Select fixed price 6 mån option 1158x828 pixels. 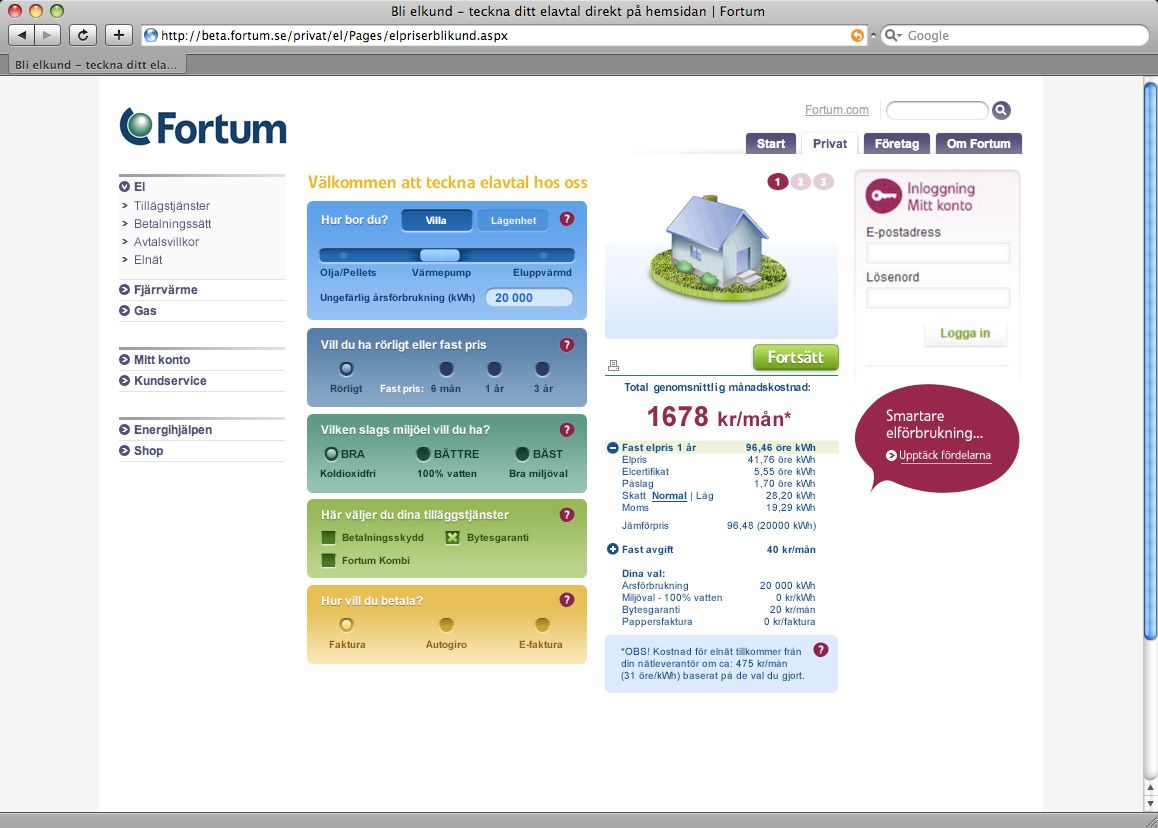[x=446, y=369]
